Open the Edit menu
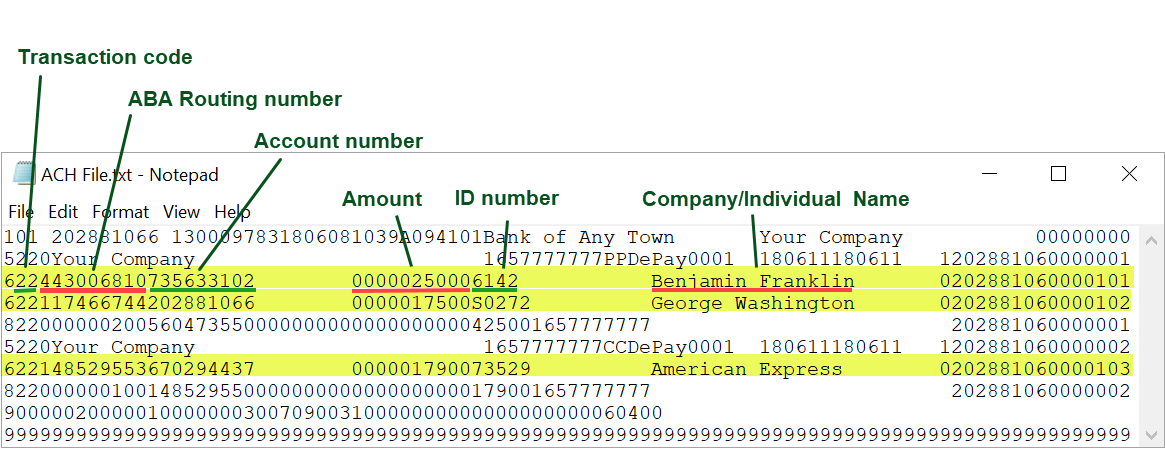The width and height of the screenshot is (1165, 461). click(x=63, y=212)
